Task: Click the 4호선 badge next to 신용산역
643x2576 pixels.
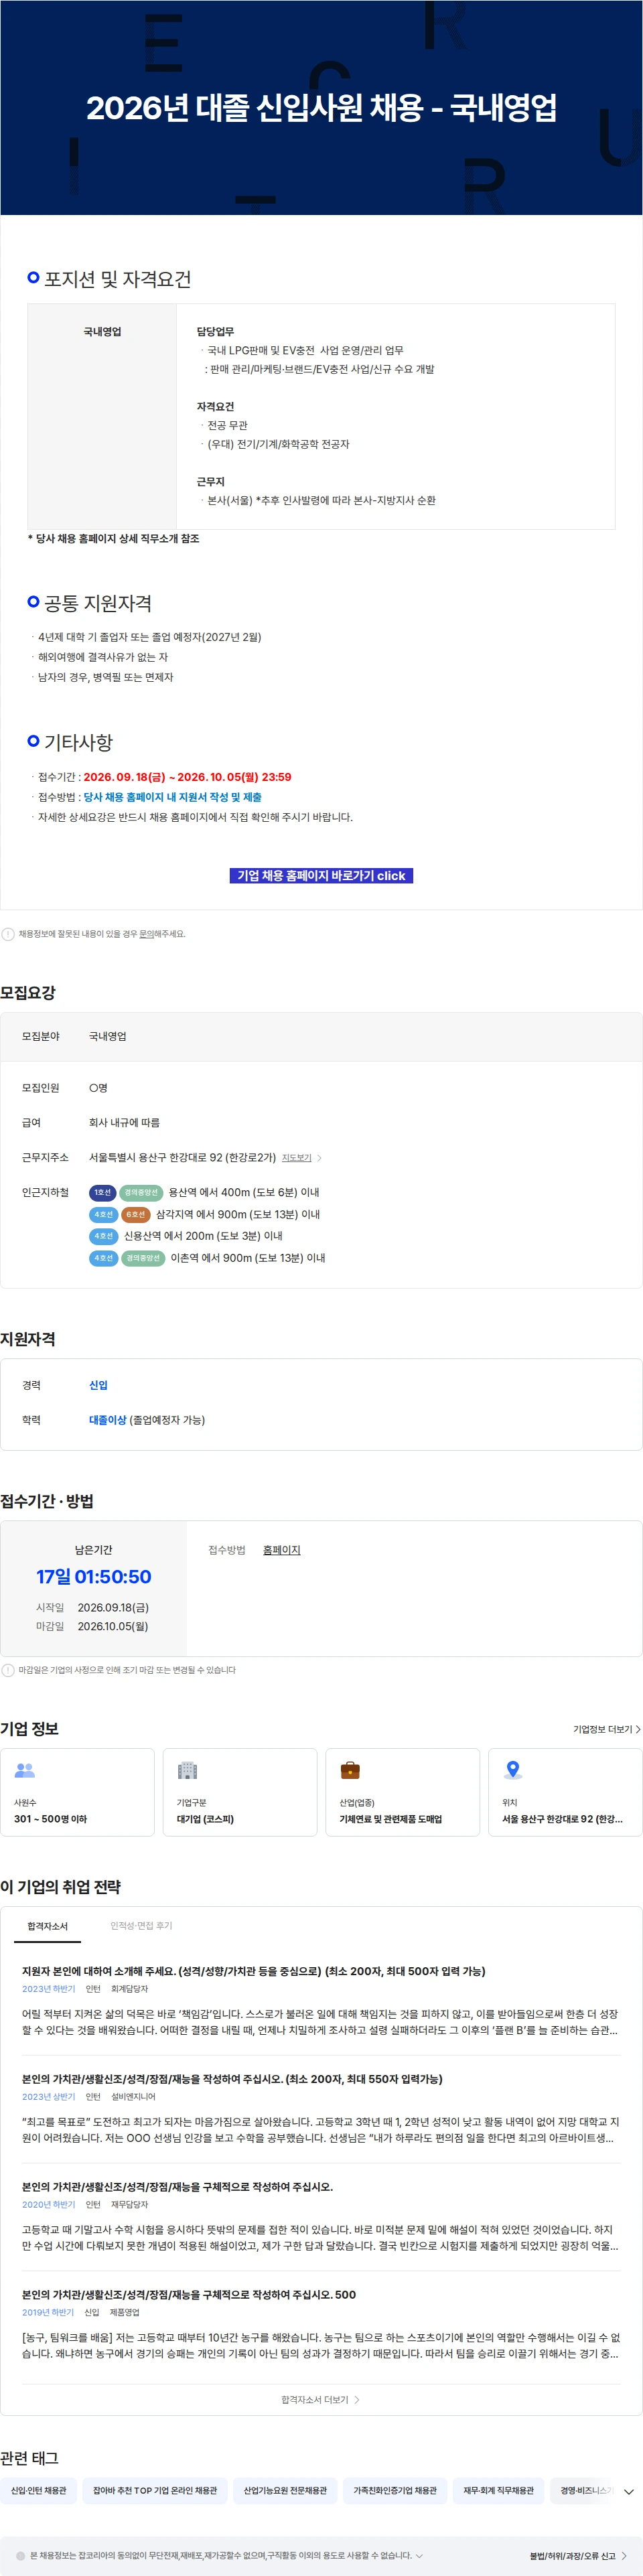Action: [x=104, y=1236]
